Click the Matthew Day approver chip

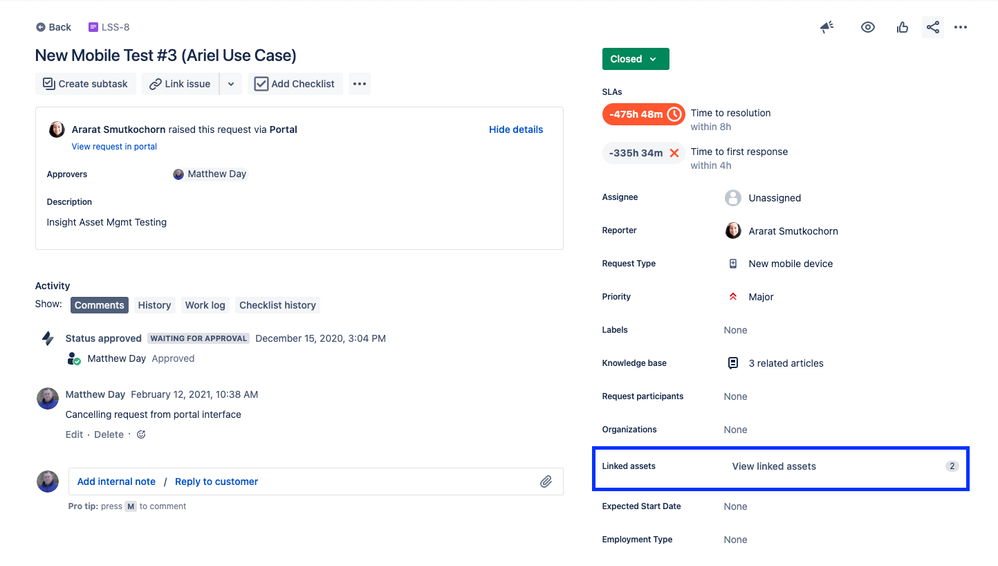209,174
